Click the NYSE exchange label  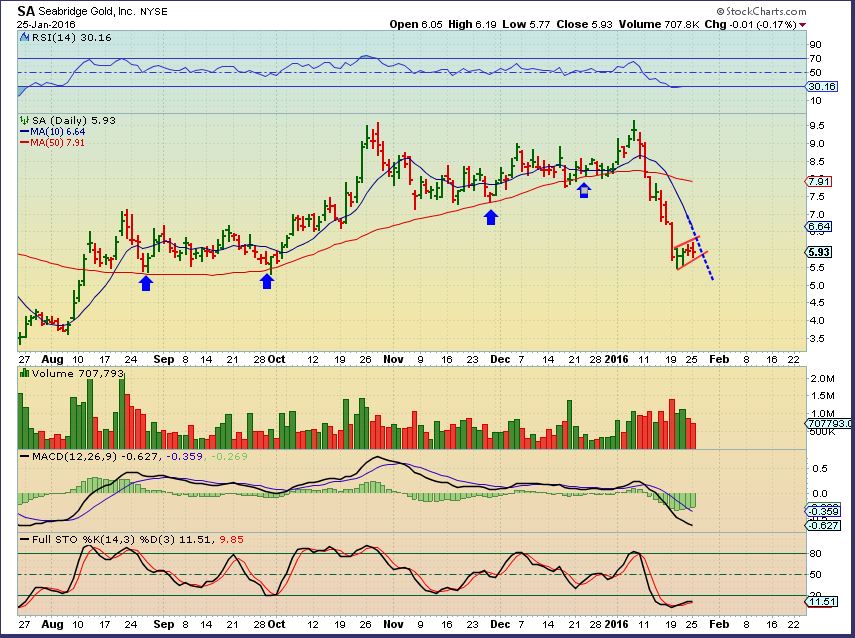point(153,11)
